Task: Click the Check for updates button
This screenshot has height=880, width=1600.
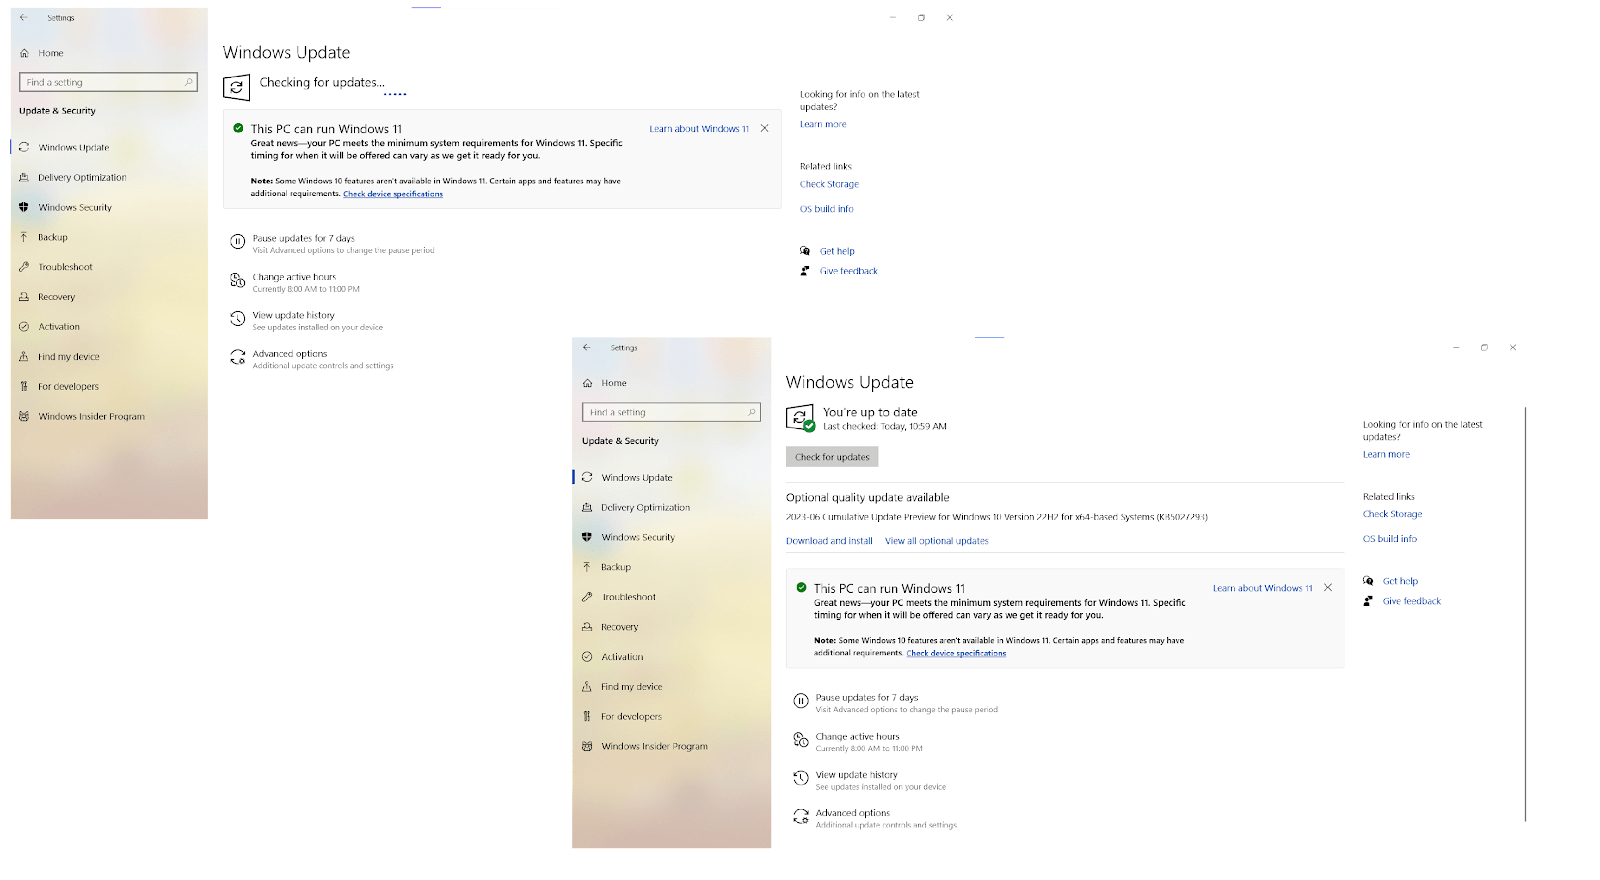Action: pos(832,457)
